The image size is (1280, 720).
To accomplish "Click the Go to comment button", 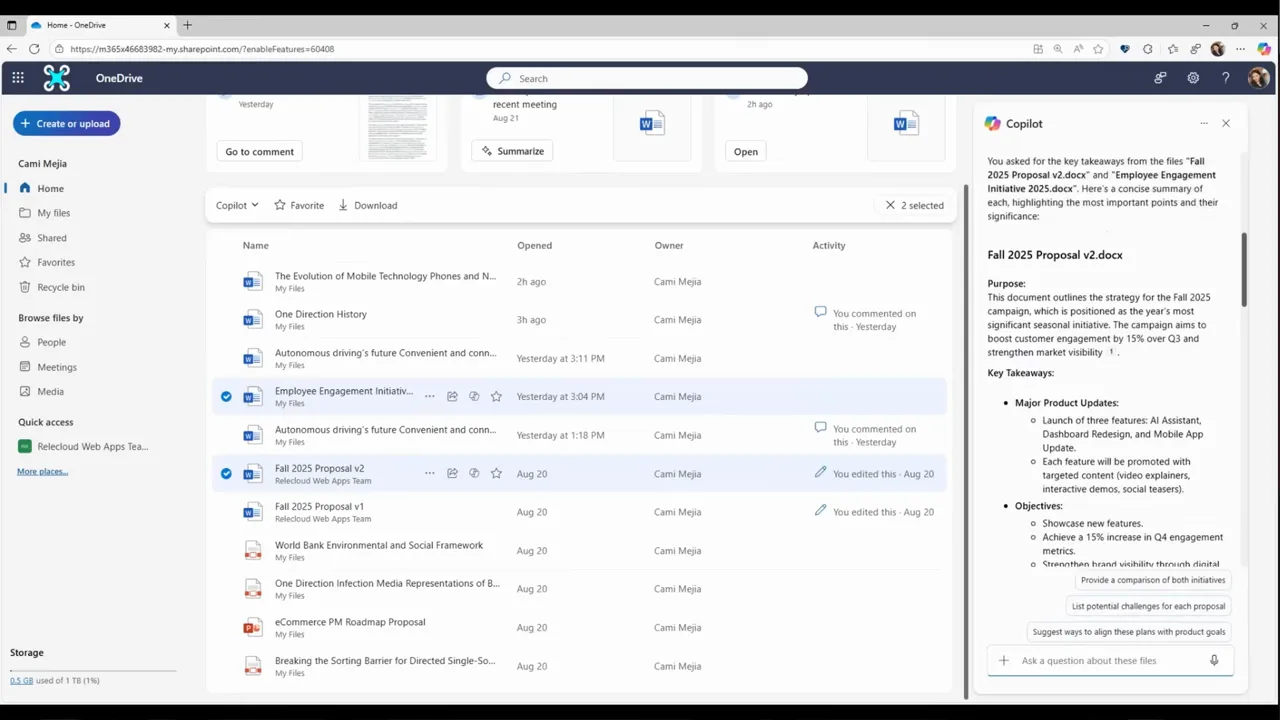I will (x=260, y=152).
